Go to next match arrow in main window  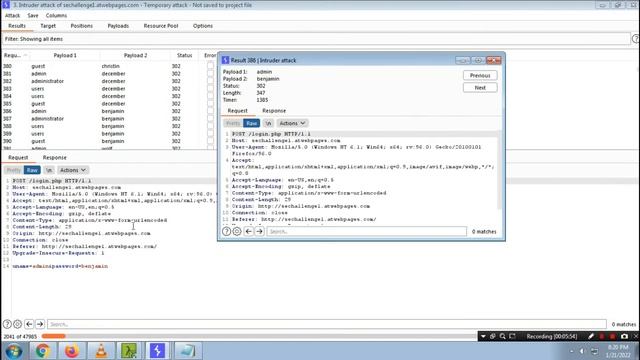pyautogui.click(x=40, y=324)
